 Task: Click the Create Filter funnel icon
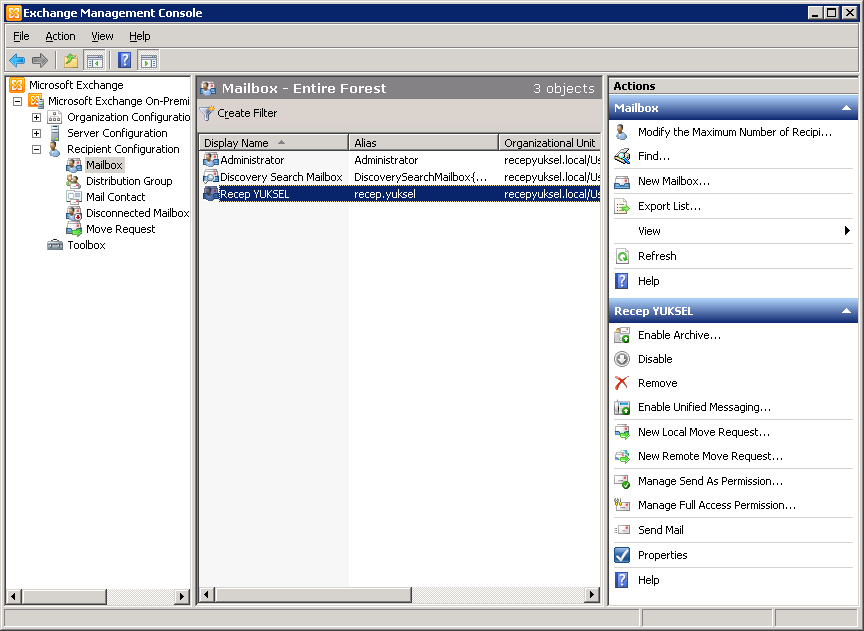tap(207, 113)
